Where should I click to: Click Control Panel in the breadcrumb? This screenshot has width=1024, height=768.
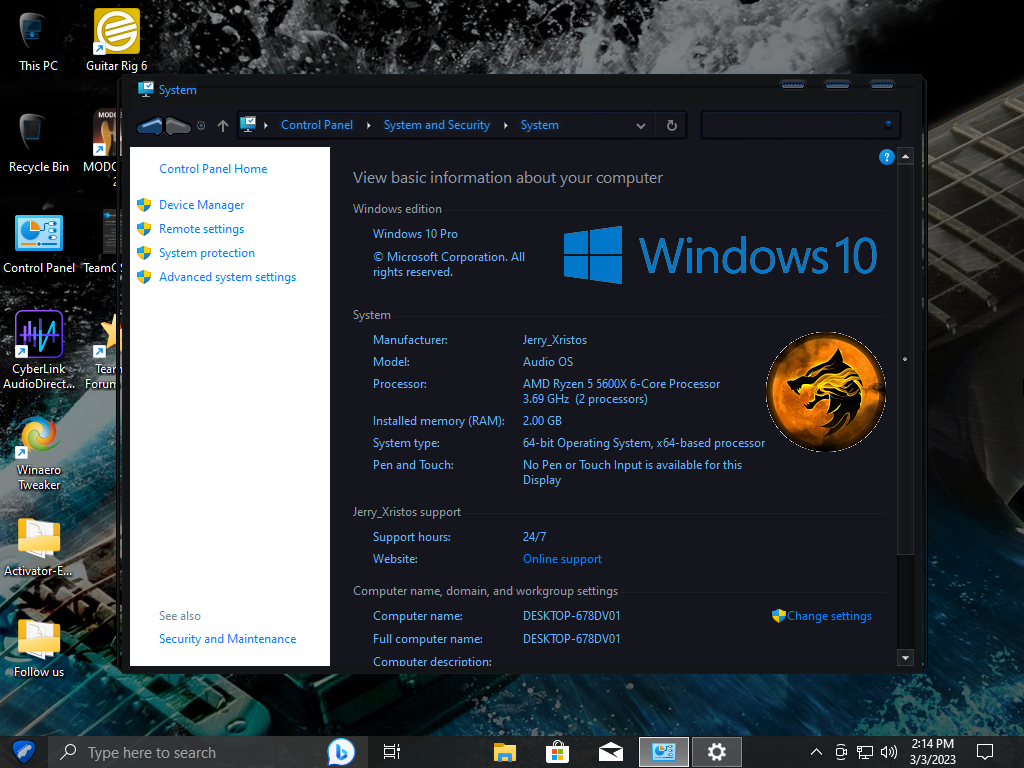pyautogui.click(x=317, y=125)
